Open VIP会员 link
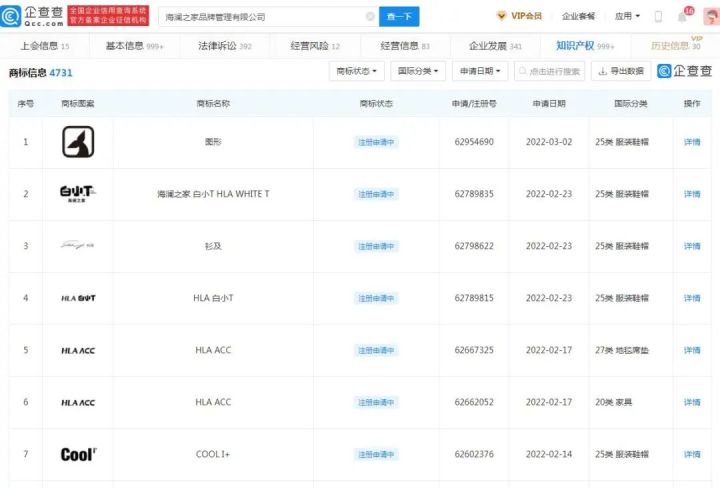The image size is (720, 488). pyautogui.click(x=526, y=16)
